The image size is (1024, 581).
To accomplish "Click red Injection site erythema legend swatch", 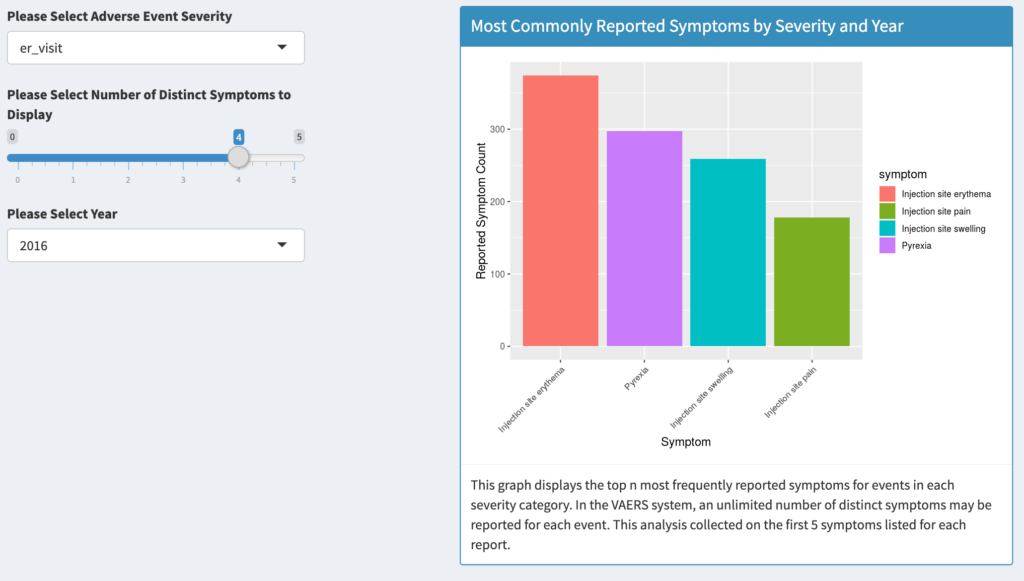I will point(887,194).
